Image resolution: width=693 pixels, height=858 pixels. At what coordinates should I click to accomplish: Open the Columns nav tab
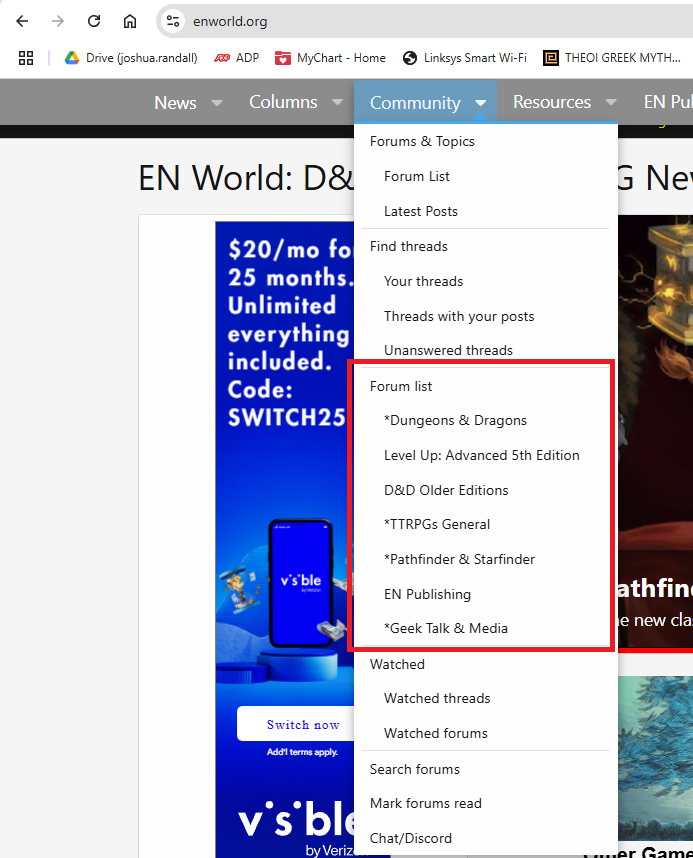tap(283, 102)
